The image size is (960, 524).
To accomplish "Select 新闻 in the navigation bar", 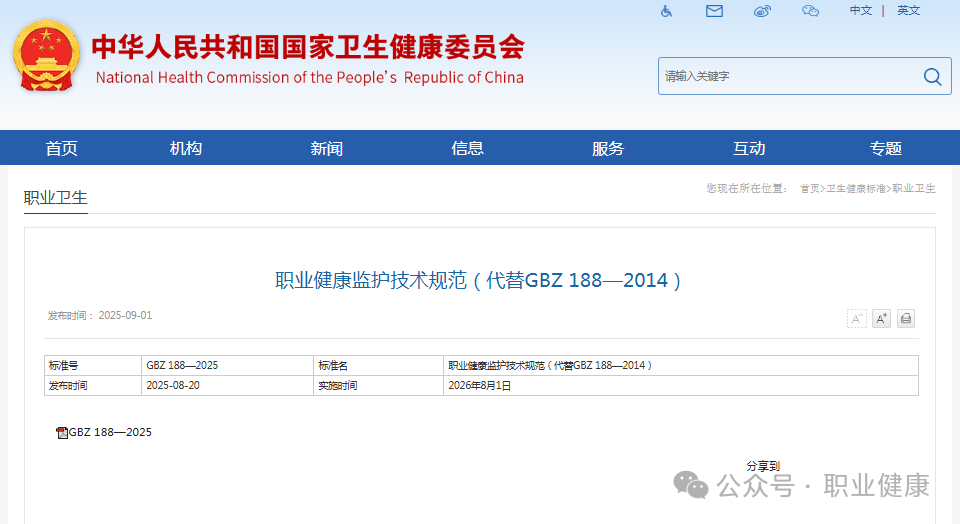I will coord(327,148).
